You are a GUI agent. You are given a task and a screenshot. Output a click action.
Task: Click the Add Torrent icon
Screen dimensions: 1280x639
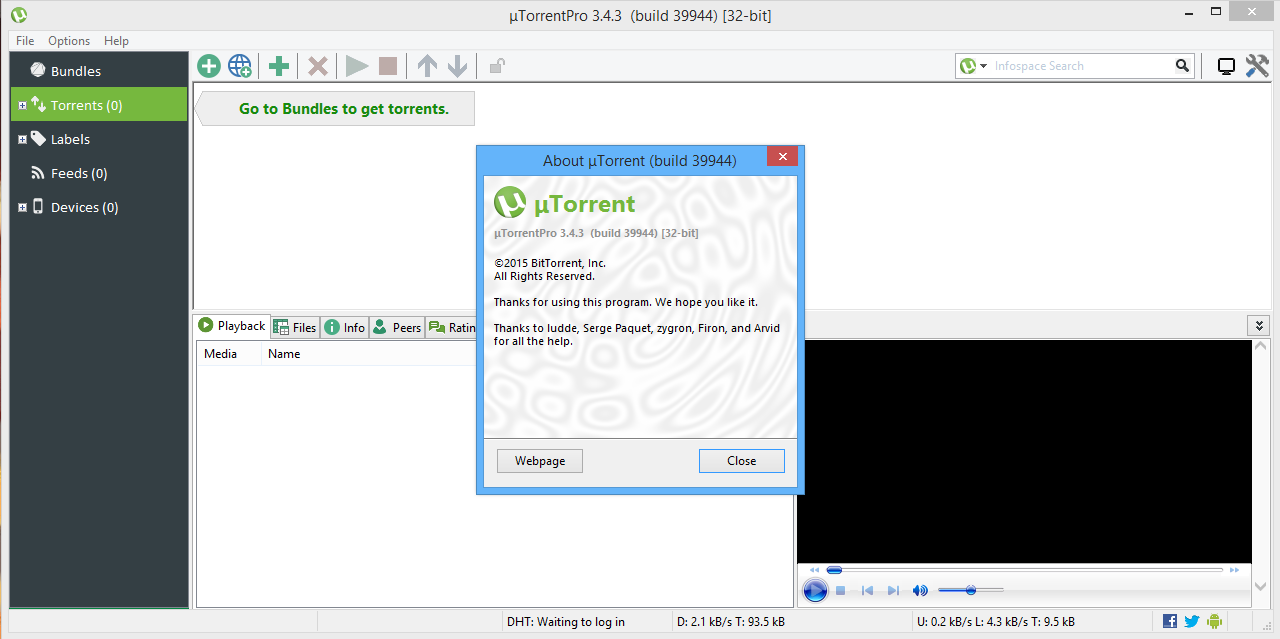pos(209,66)
